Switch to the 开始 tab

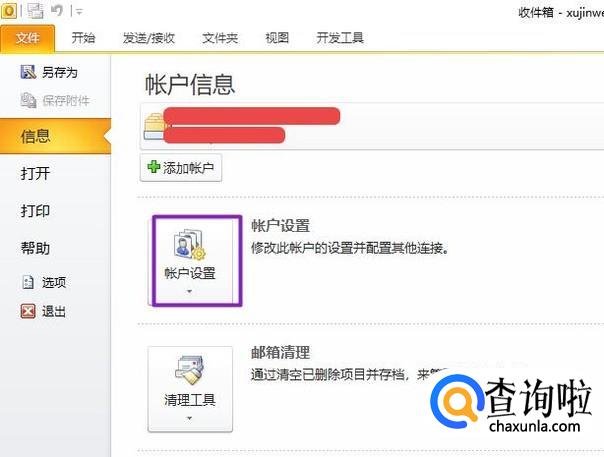[x=83, y=38]
